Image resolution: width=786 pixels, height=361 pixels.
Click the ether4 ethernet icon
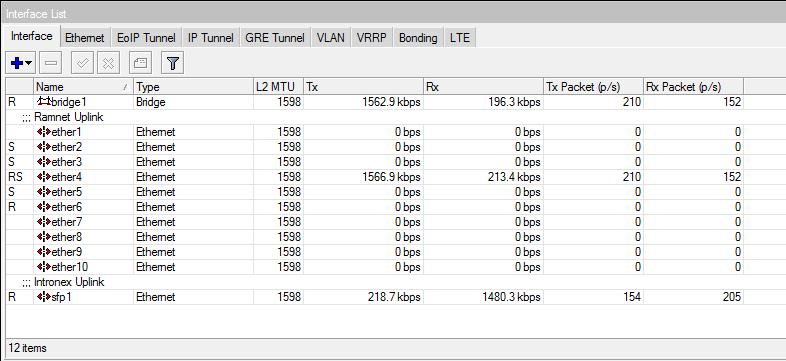click(x=44, y=177)
